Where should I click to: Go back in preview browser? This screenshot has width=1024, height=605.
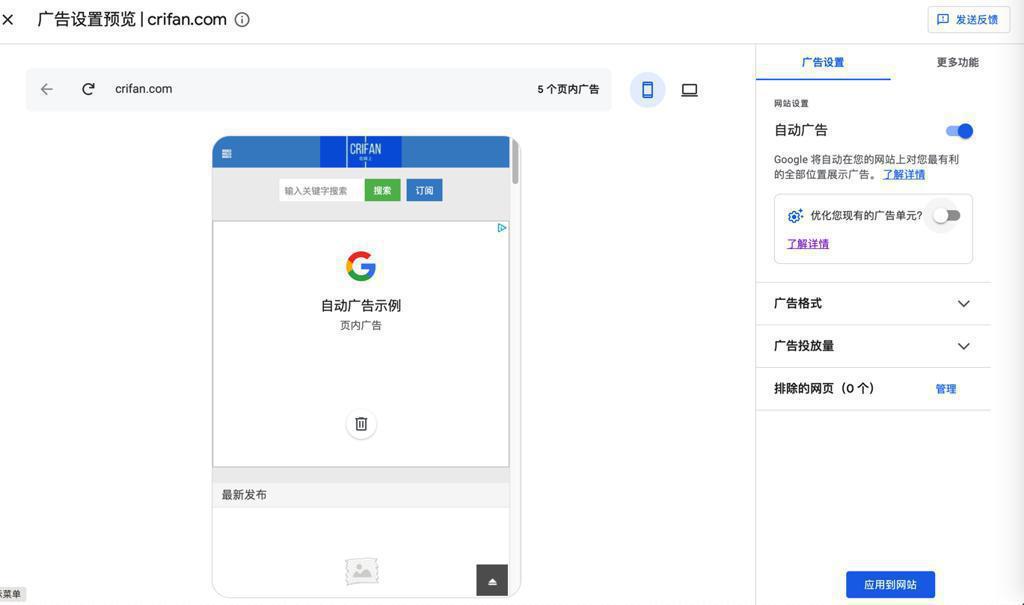[46, 89]
